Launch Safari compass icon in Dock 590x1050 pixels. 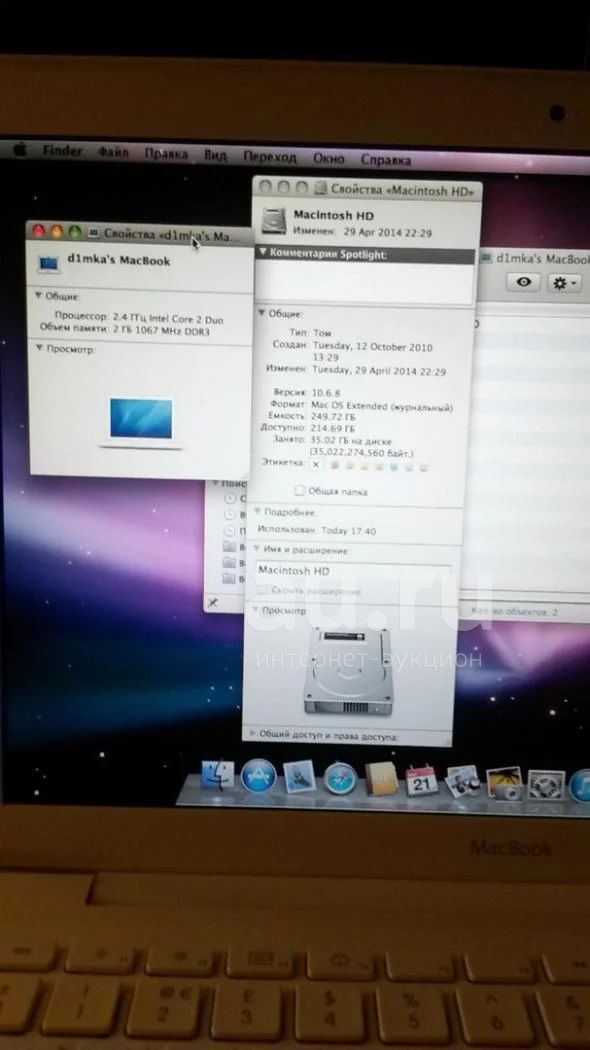click(x=341, y=779)
